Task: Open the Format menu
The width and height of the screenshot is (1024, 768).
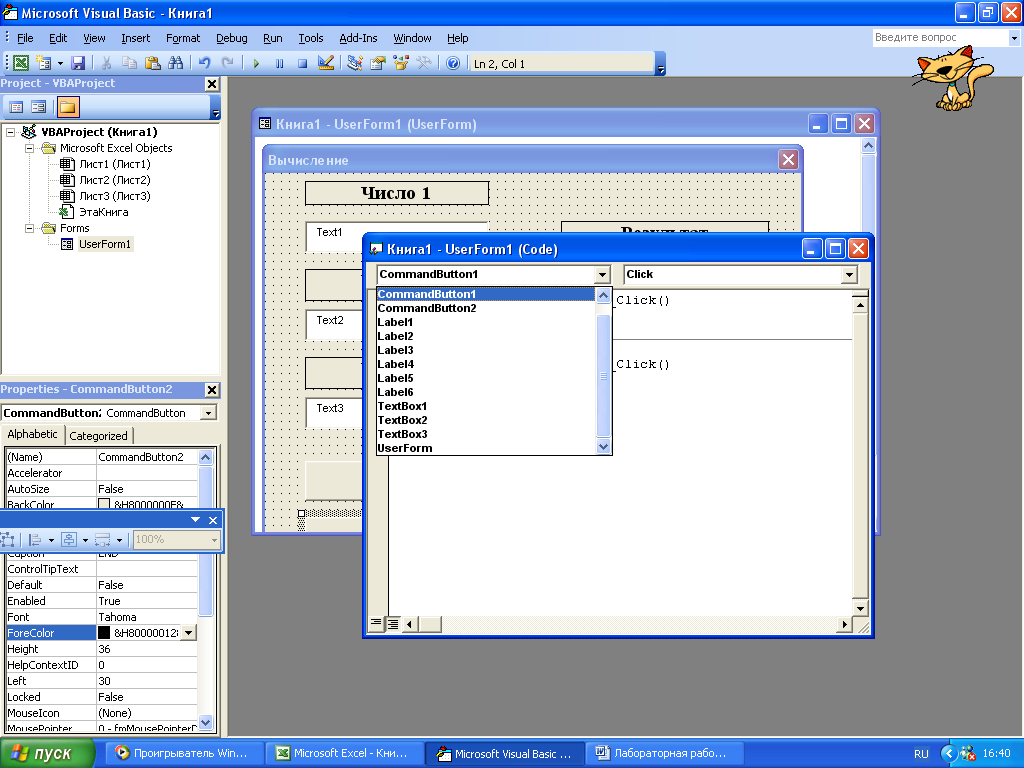Action: click(x=183, y=38)
